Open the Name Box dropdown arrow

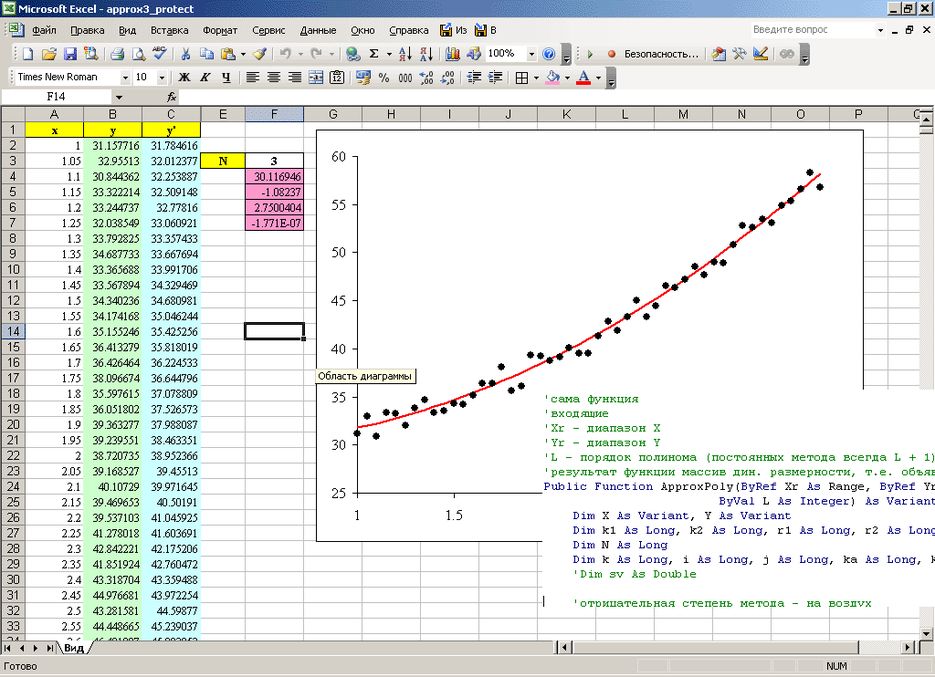point(119,97)
